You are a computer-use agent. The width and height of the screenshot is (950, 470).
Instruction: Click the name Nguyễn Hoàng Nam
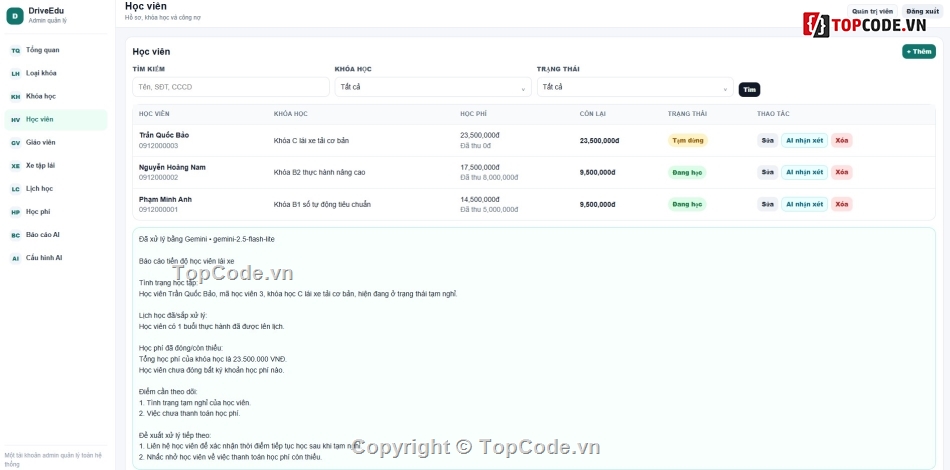coord(172,167)
